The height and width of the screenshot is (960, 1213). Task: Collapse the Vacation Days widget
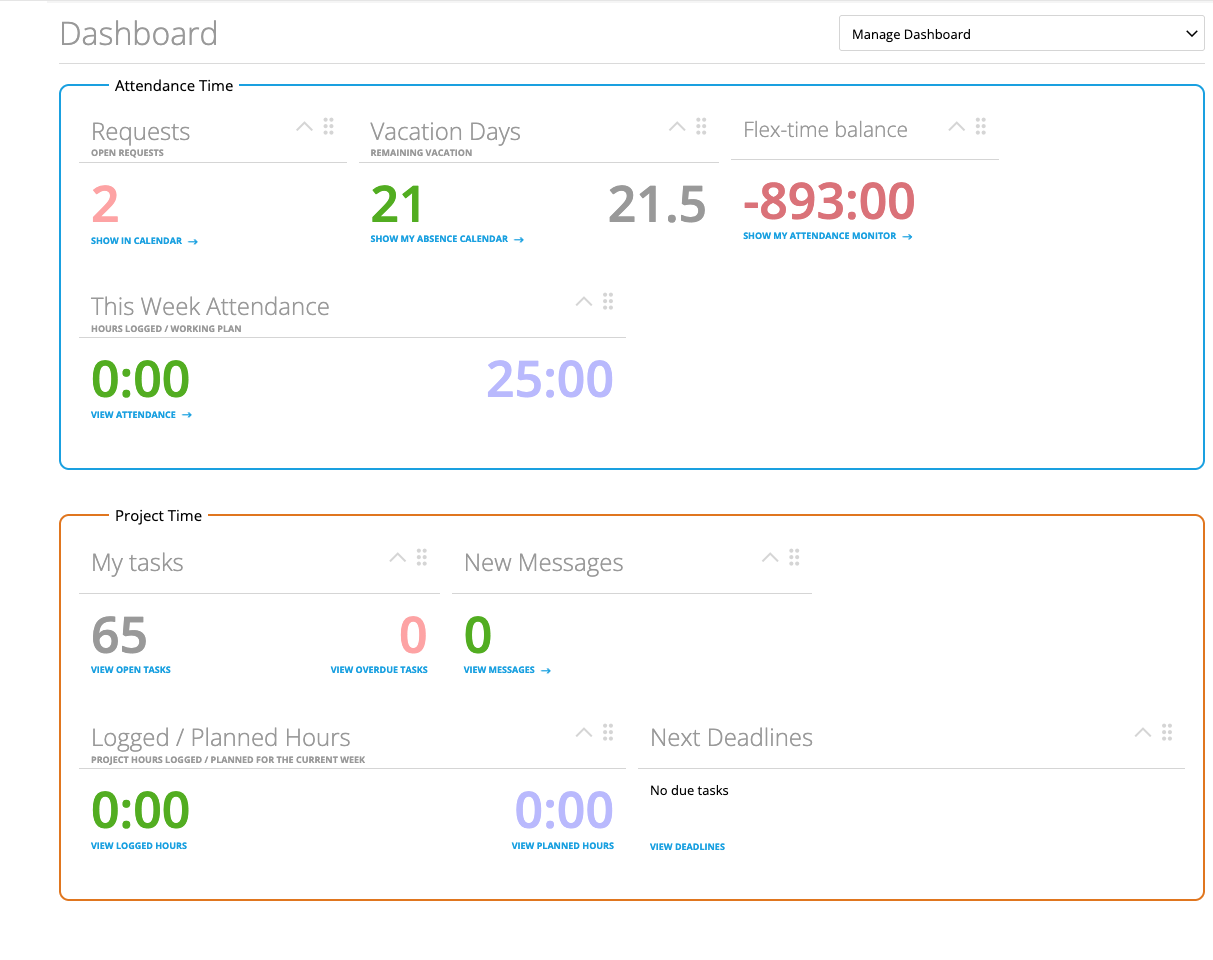pos(677,127)
